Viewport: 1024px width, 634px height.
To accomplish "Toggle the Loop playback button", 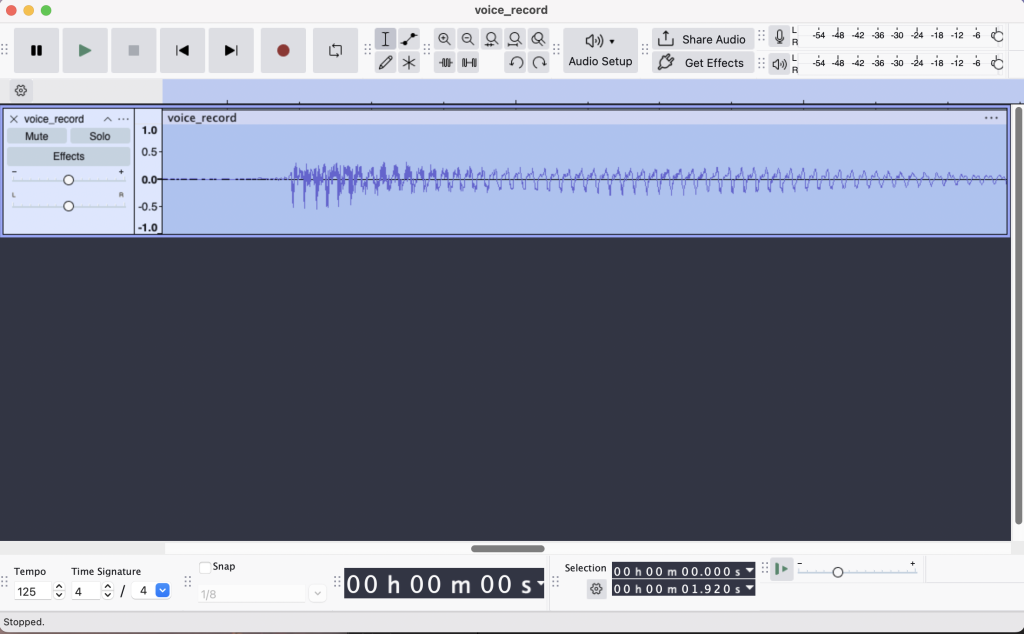I will (x=335, y=50).
